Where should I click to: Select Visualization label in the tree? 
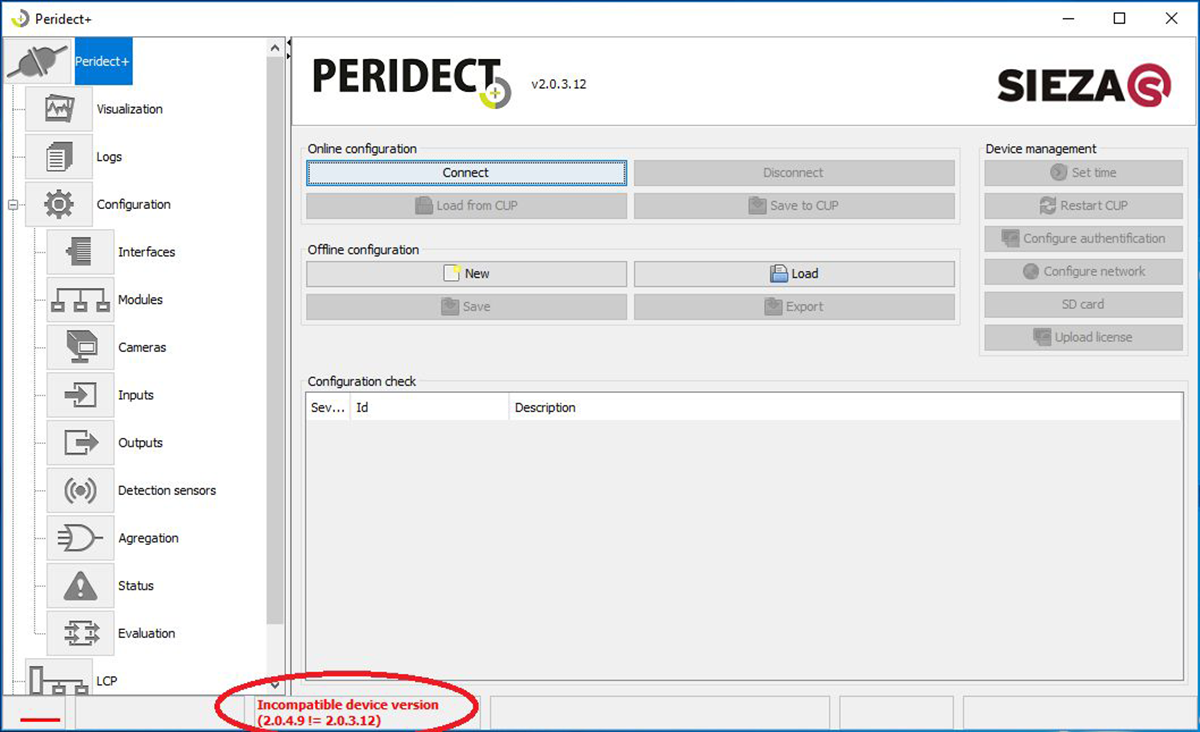[x=130, y=109]
